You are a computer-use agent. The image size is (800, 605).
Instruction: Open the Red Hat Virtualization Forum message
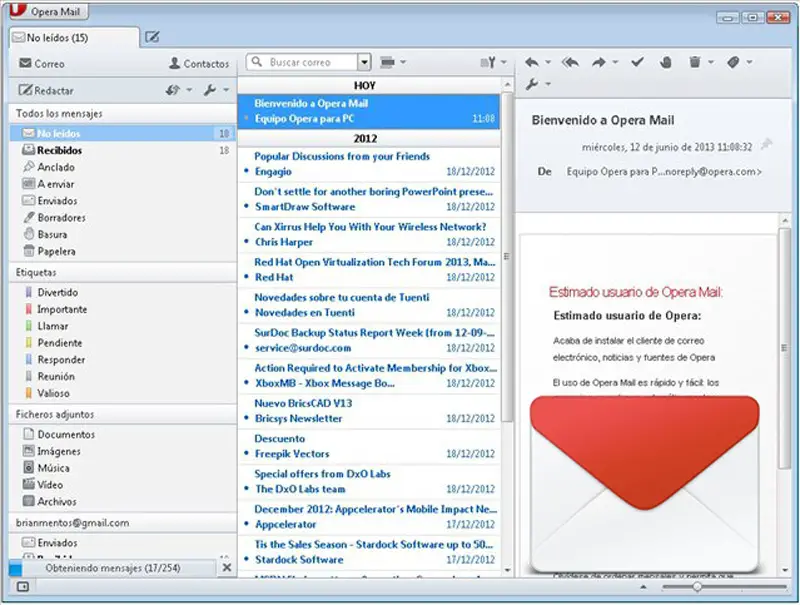click(x=369, y=269)
